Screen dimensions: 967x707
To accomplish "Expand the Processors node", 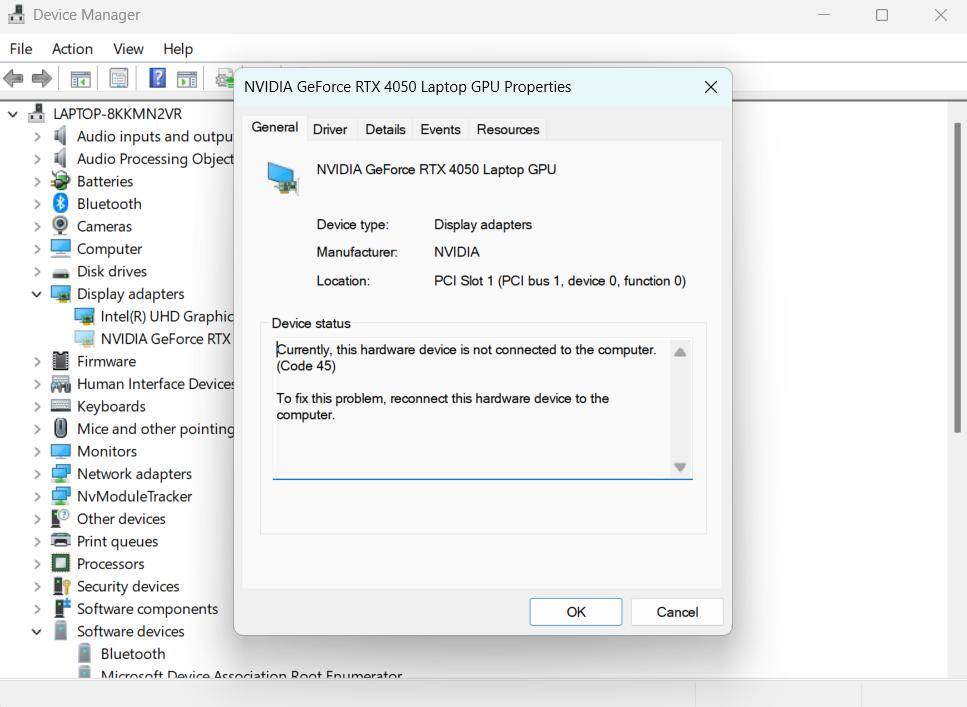I will pyautogui.click(x=37, y=564).
